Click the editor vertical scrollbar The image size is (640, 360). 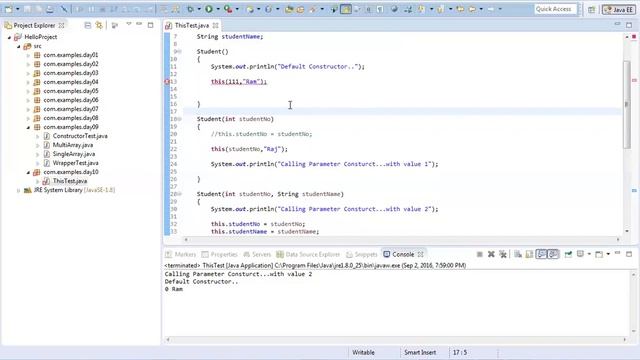click(627, 104)
